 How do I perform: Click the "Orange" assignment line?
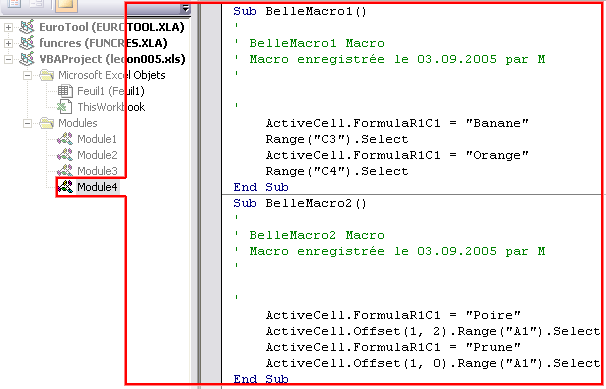pos(397,155)
